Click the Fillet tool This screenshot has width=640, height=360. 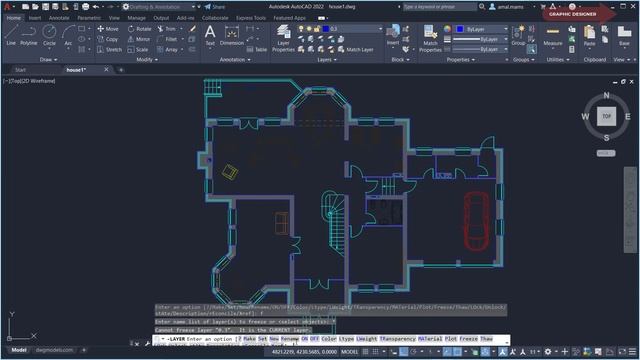tap(167, 39)
